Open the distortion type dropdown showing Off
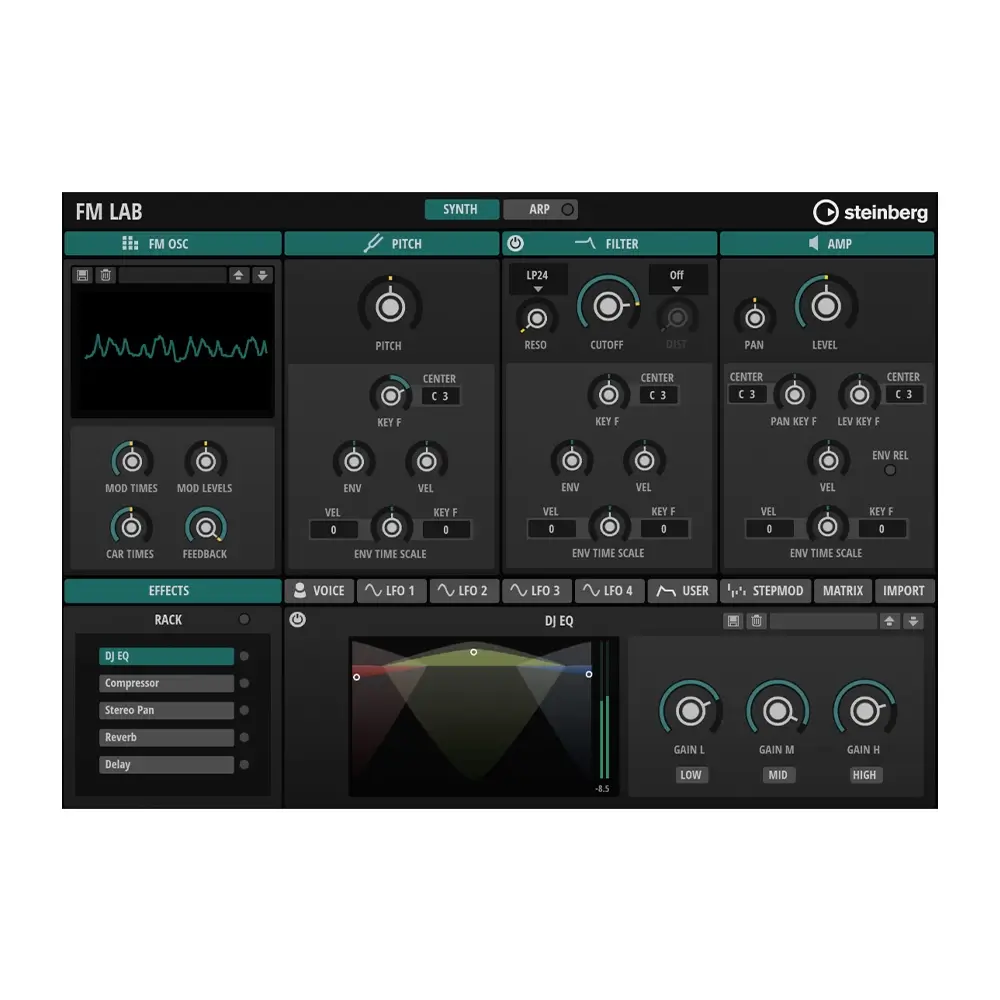Viewport: 1000px width, 1000px height. [677, 279]
